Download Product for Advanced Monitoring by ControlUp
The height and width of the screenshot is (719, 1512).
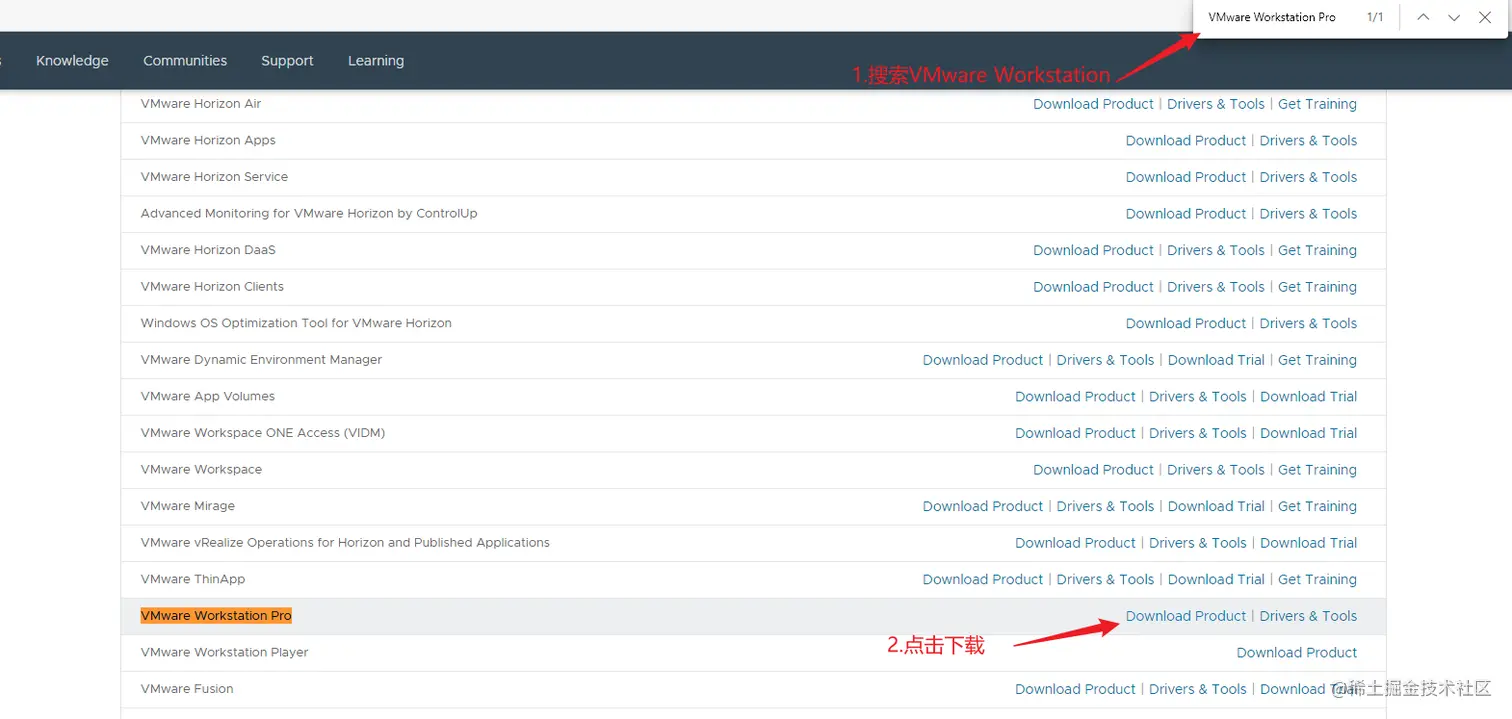coord(1186,214)
